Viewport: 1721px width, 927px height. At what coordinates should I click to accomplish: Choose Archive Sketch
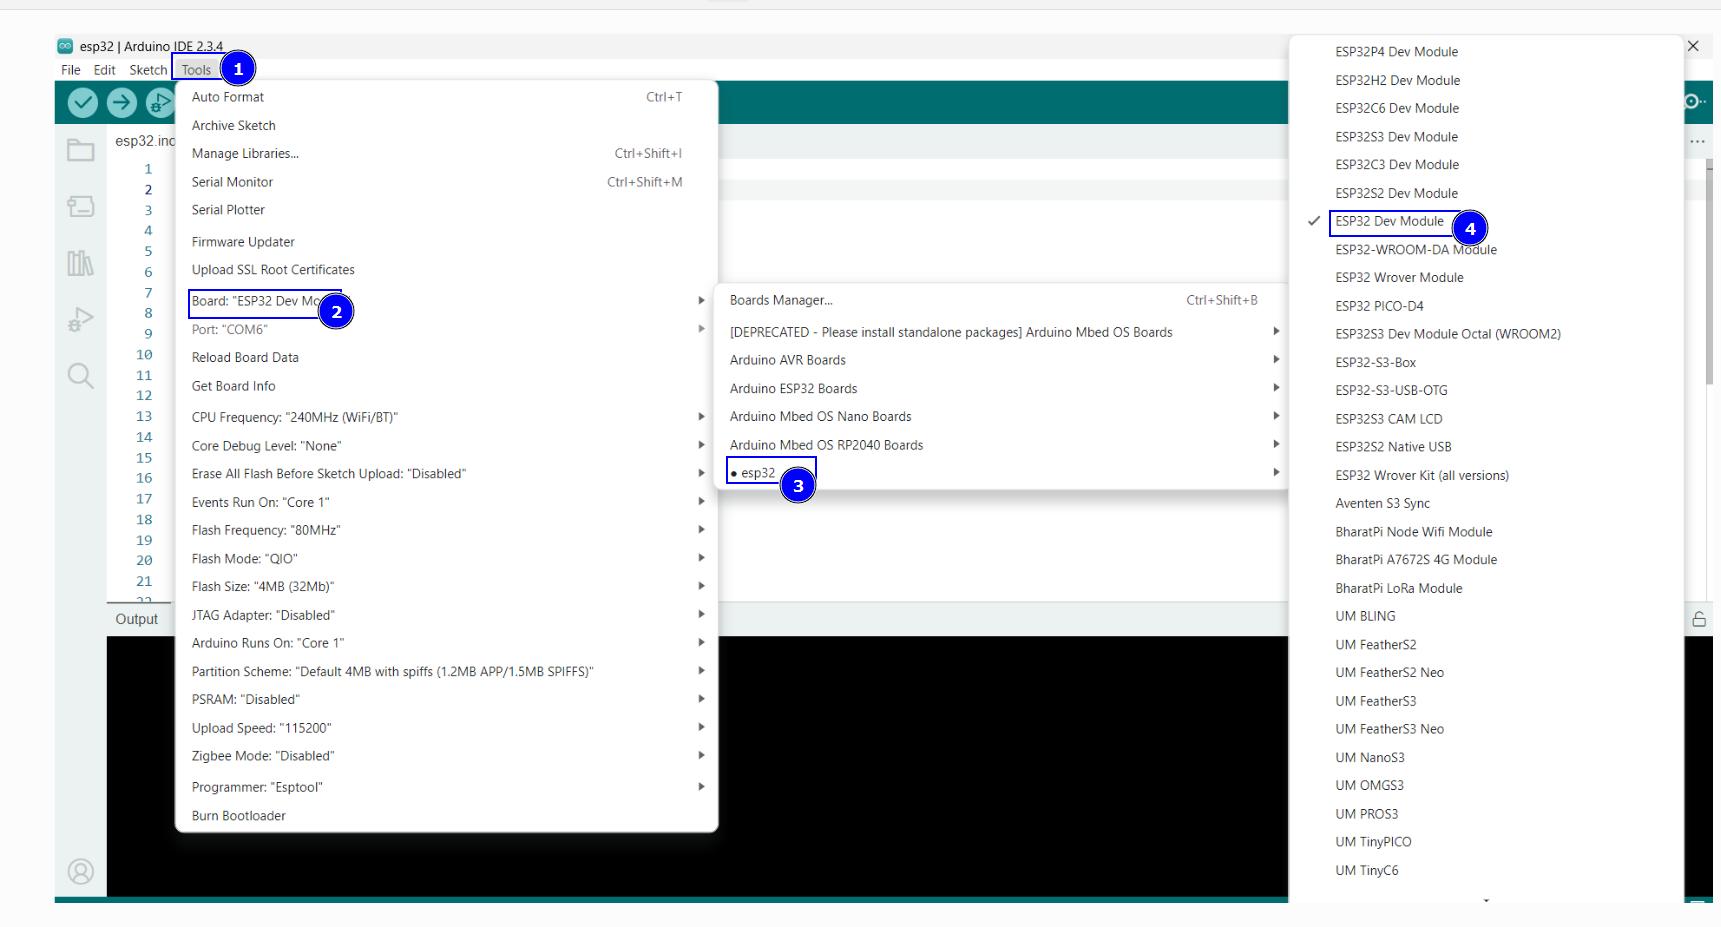click(446, 125)
